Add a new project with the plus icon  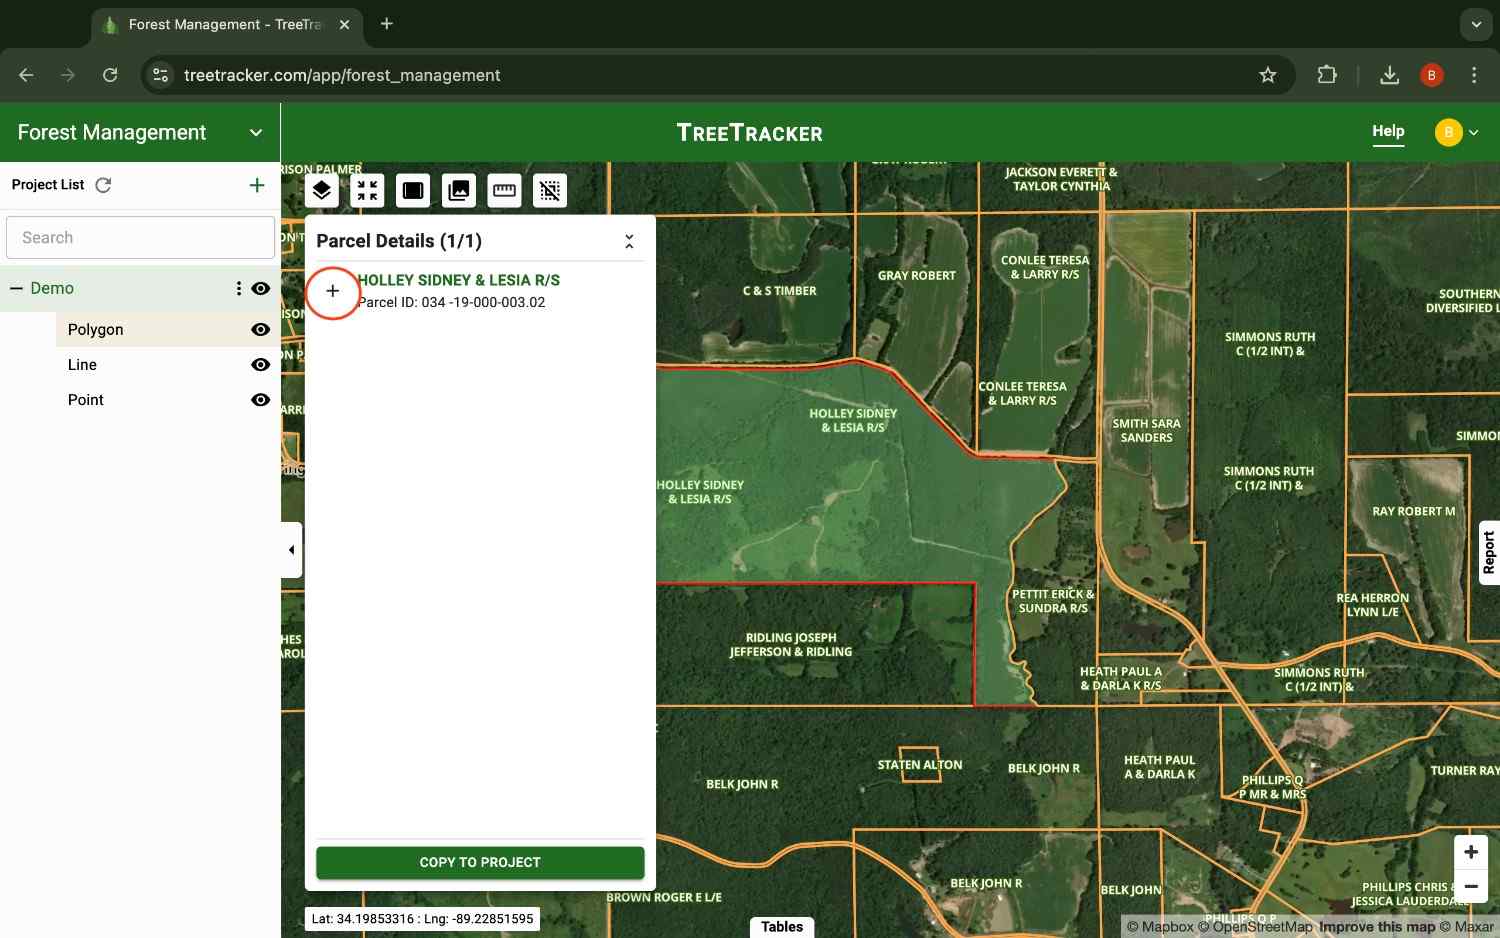click(x=256, y=184)
